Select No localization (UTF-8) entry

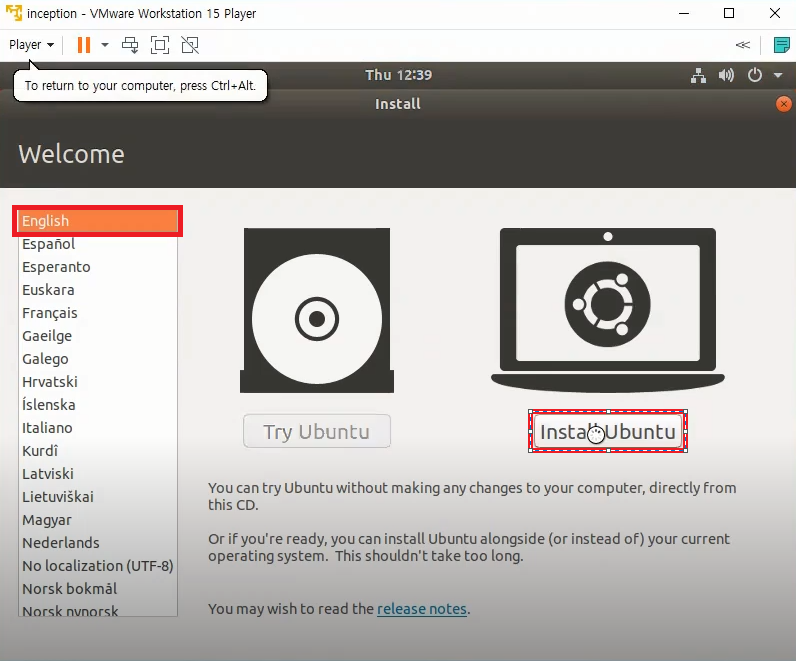pos(97,566)
